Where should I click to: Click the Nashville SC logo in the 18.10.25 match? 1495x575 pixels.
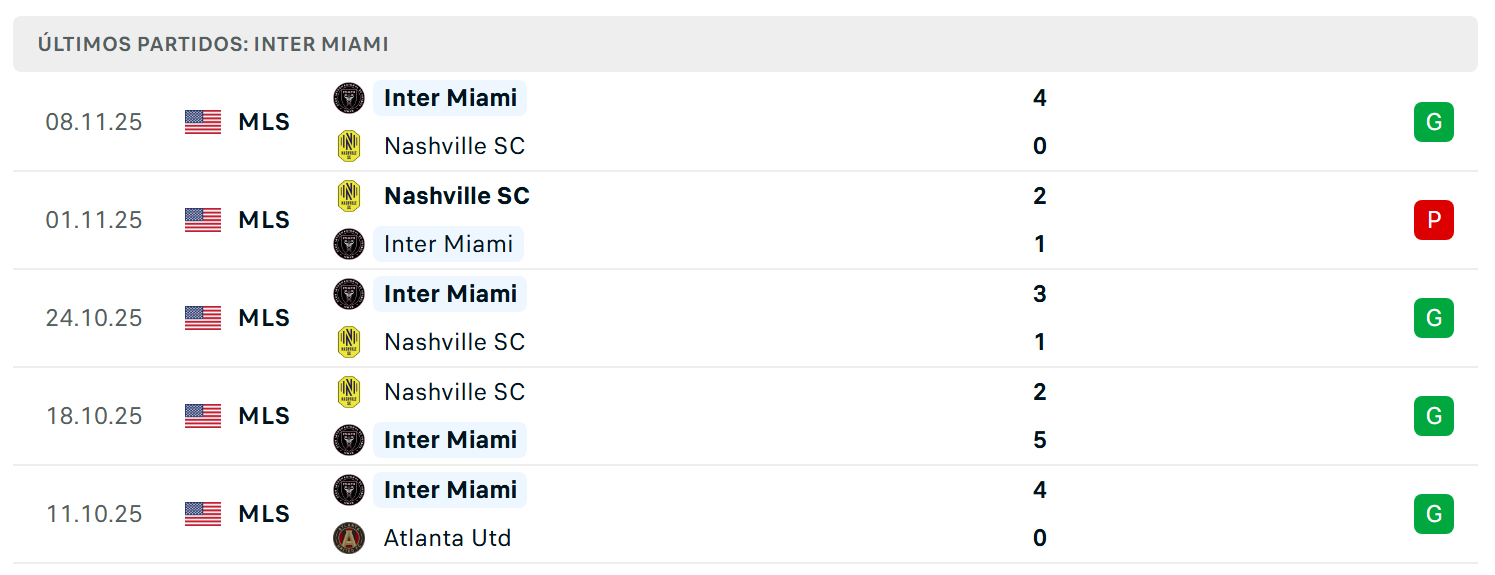(x=349, y=392)
